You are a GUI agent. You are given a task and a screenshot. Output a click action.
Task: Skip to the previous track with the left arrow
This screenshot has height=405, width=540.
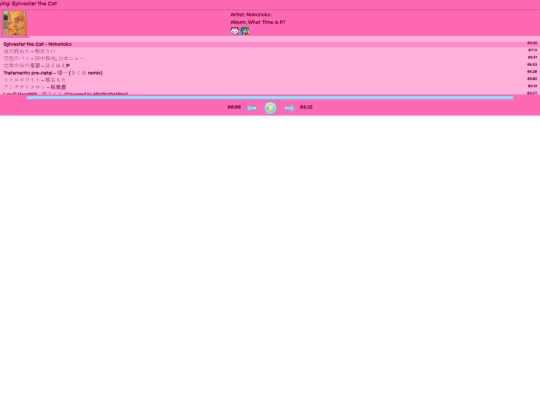click(252, 108)
